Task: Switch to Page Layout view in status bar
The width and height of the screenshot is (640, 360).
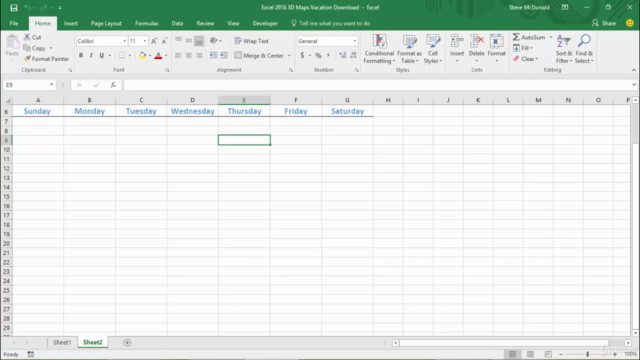Action: click(530, 354)
